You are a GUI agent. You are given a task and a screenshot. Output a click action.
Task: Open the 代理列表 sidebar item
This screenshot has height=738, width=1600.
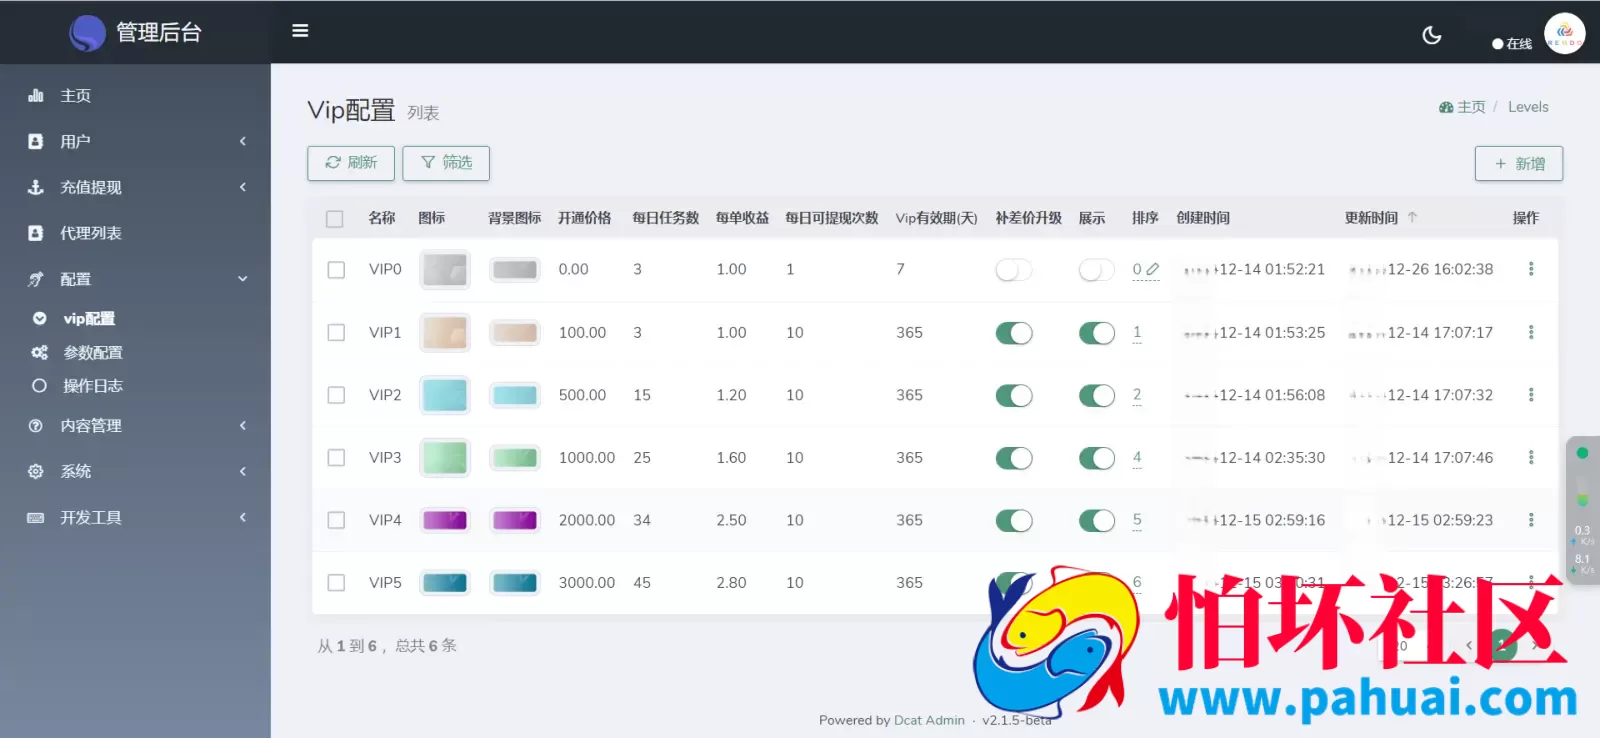coord(135,233)
